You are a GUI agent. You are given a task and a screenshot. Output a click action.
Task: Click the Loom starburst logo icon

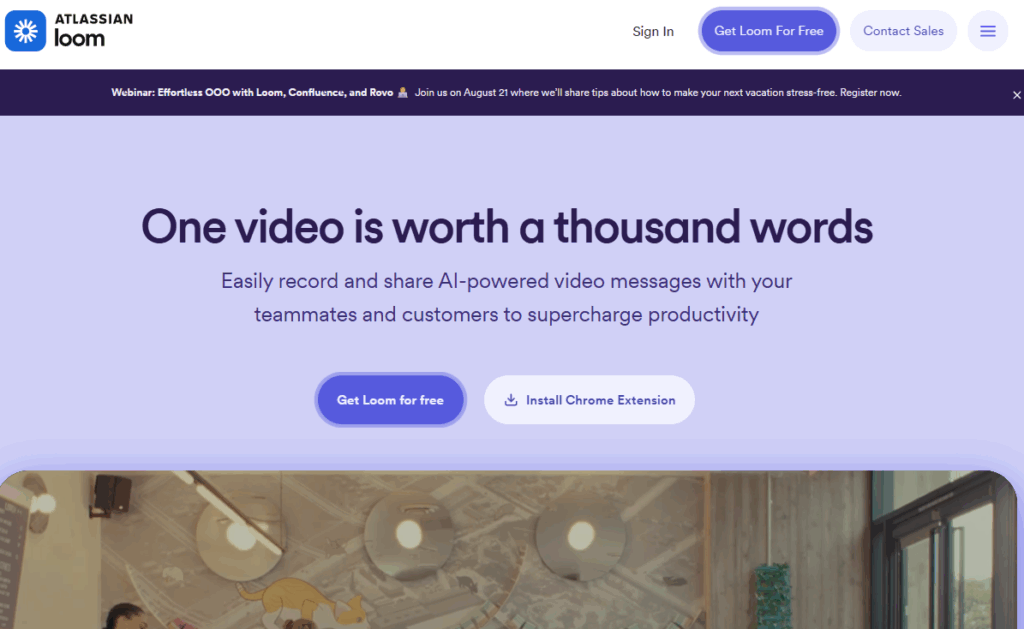pyautogui.click(x=25, y=31)
